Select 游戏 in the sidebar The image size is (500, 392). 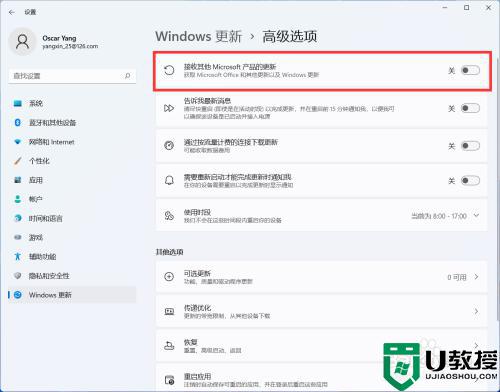[x=72, y=237]
